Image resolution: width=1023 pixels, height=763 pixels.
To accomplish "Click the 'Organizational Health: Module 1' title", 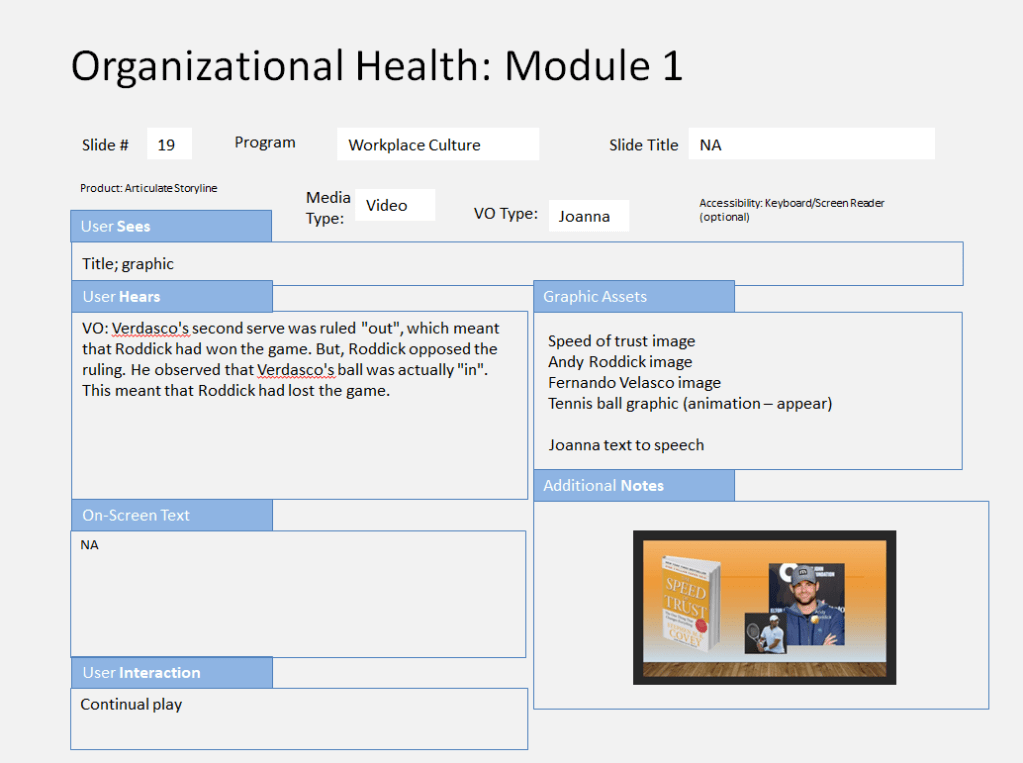I will coord(376,66).
